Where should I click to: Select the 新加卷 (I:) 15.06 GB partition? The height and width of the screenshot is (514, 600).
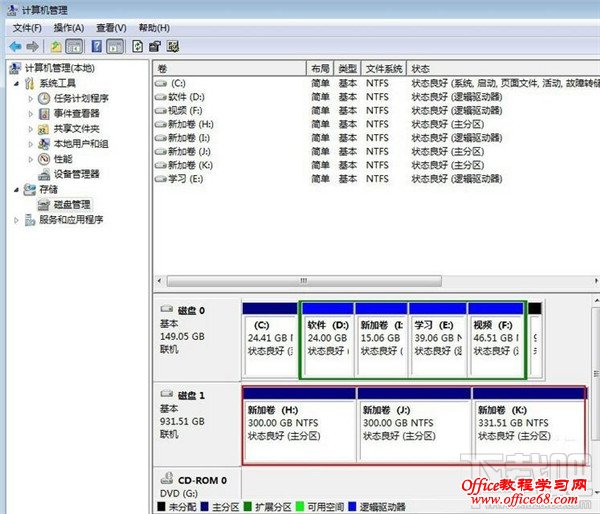click(382, 340)
